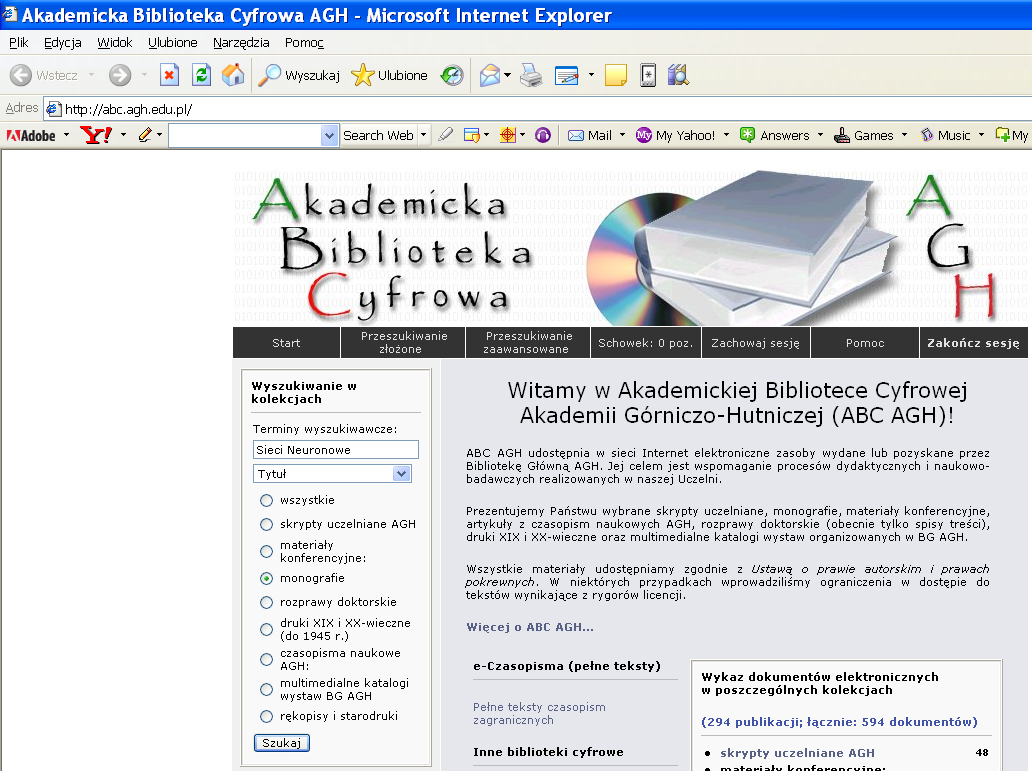Open the Search Web dropdown arrow
The image size is (1032, 771).
424,135
